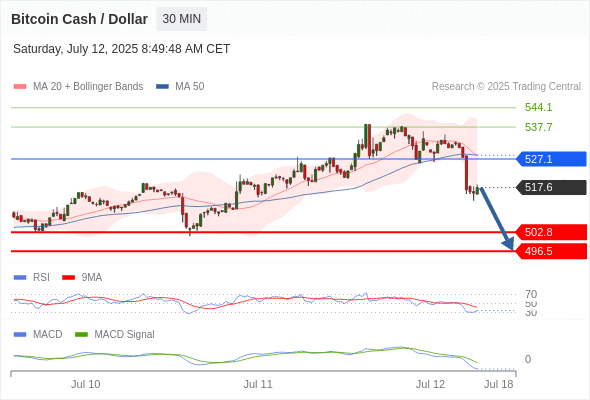590x400 pixels.
Task: Click the blue downward trend arrow
Action: tap(497, 219)
